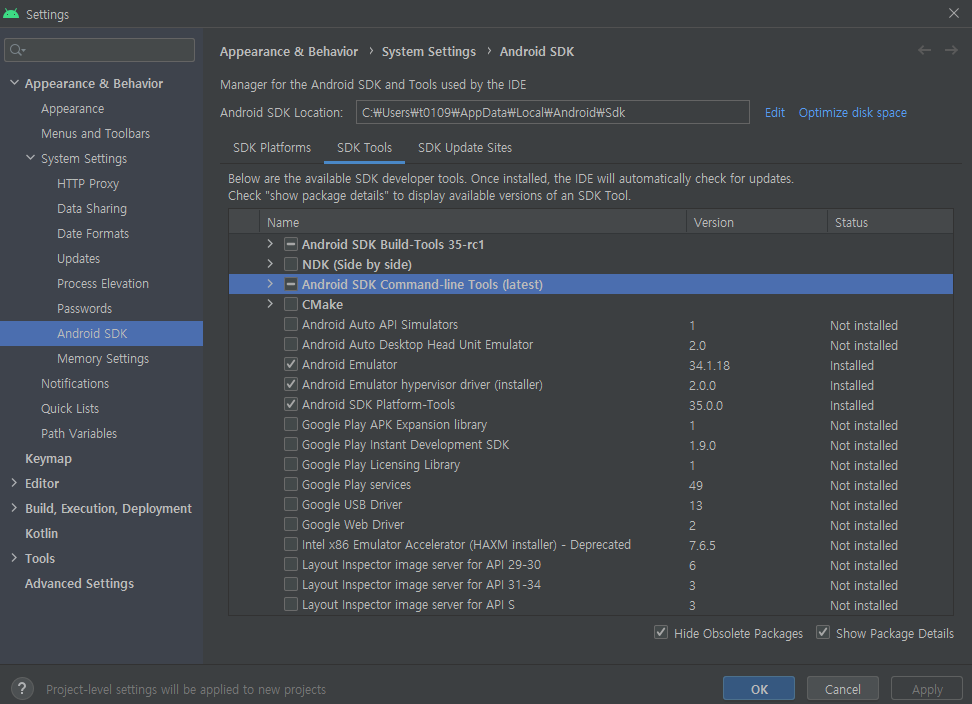
Task: Click Edit SDK location link
Action: tap(774, 112)
